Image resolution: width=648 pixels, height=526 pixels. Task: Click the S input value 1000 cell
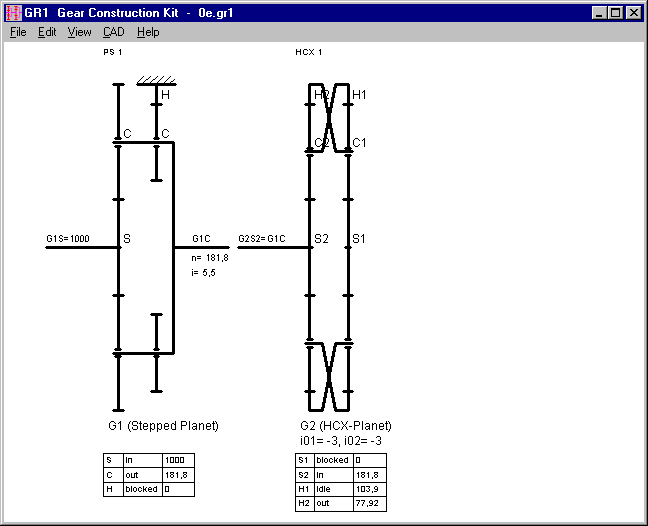click(177, 460)
